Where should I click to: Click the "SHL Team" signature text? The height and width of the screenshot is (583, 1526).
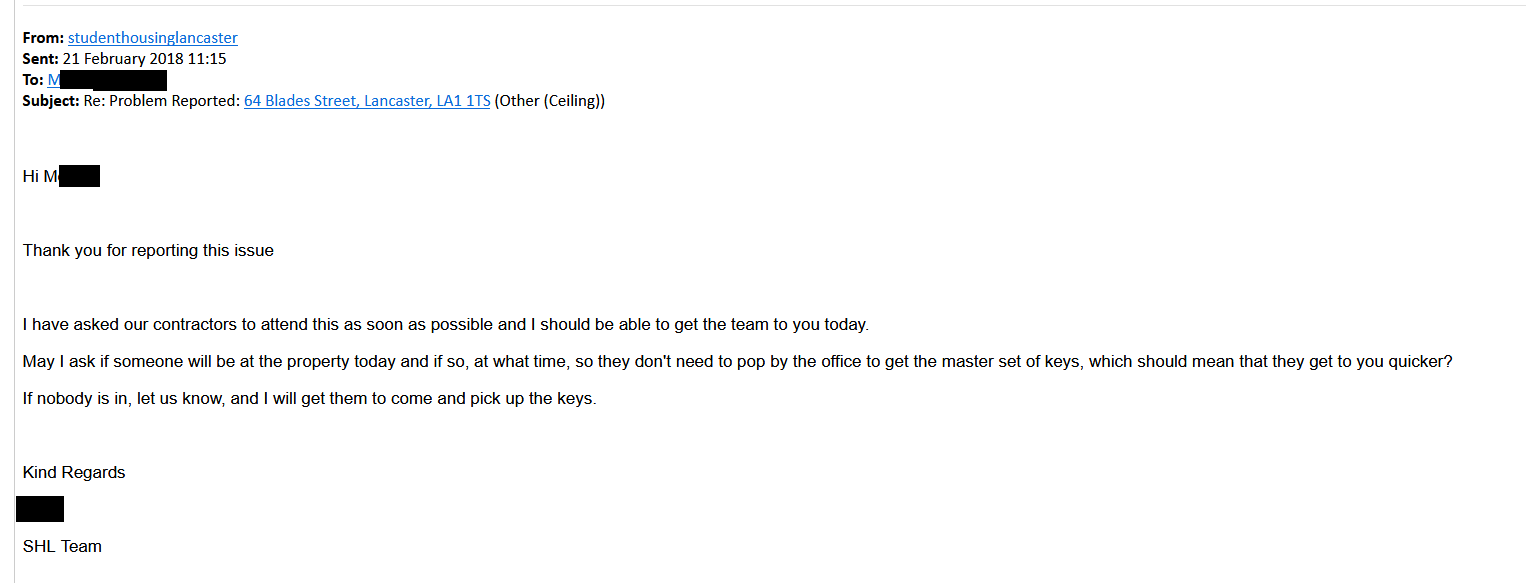click(62, 547)
